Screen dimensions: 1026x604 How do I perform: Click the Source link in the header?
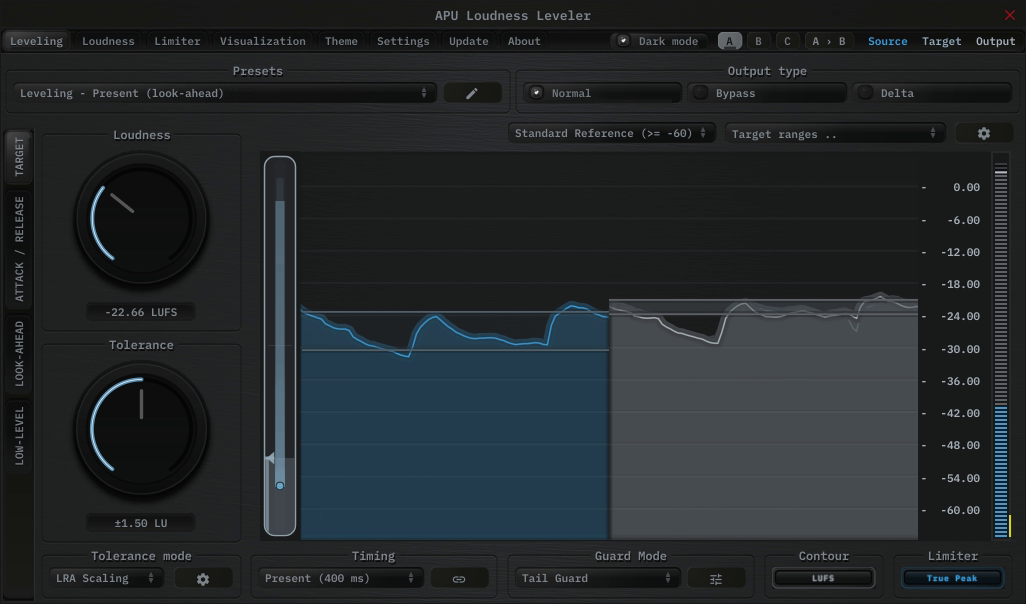pyautogui.click(x=887, y=41)
